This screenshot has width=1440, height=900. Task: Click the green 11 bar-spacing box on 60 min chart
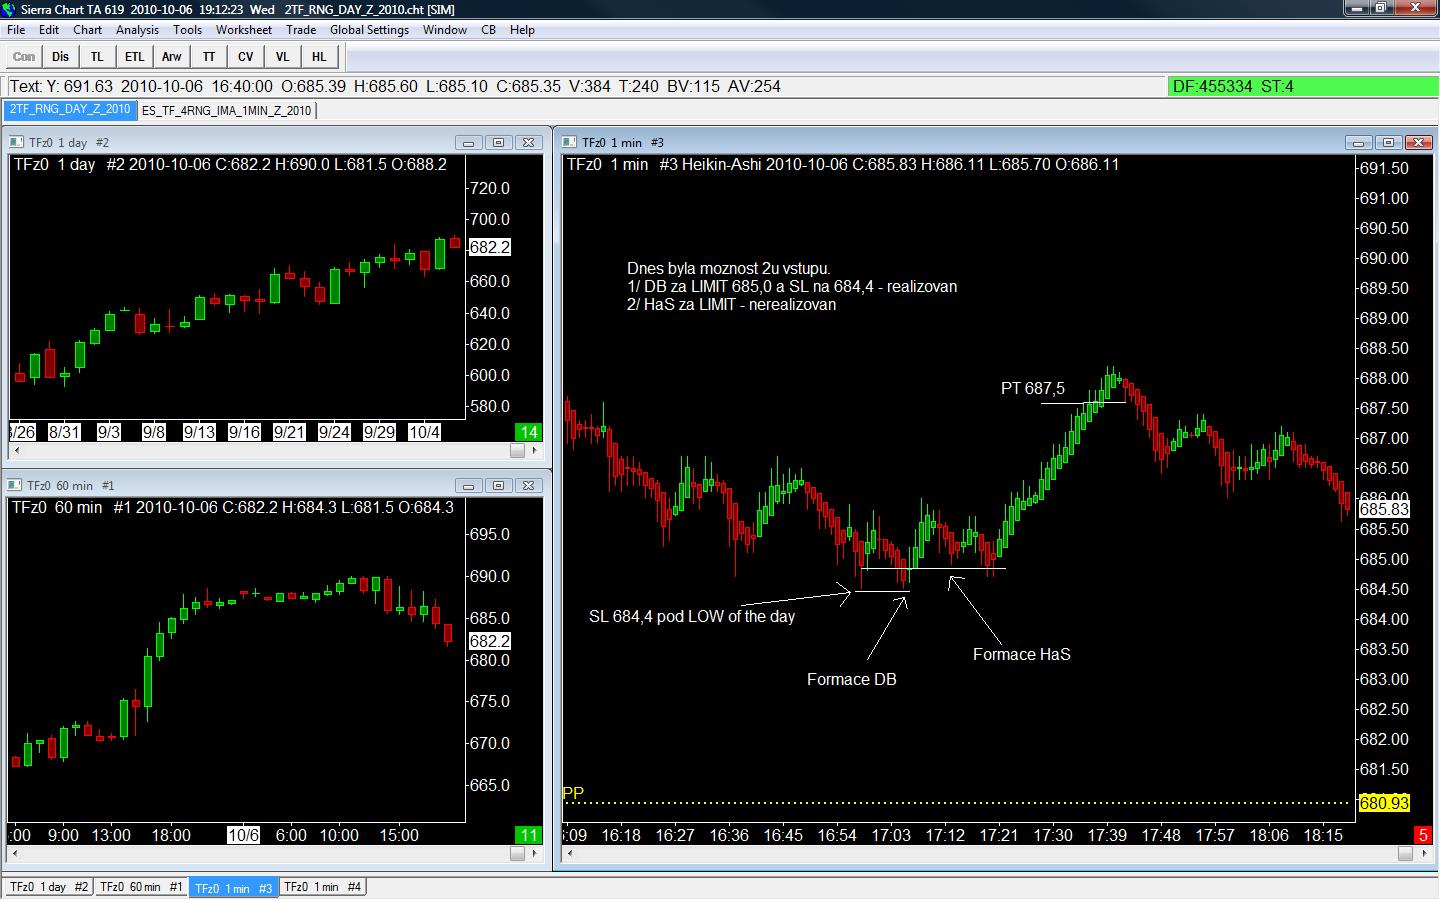(x=528, y=835)
